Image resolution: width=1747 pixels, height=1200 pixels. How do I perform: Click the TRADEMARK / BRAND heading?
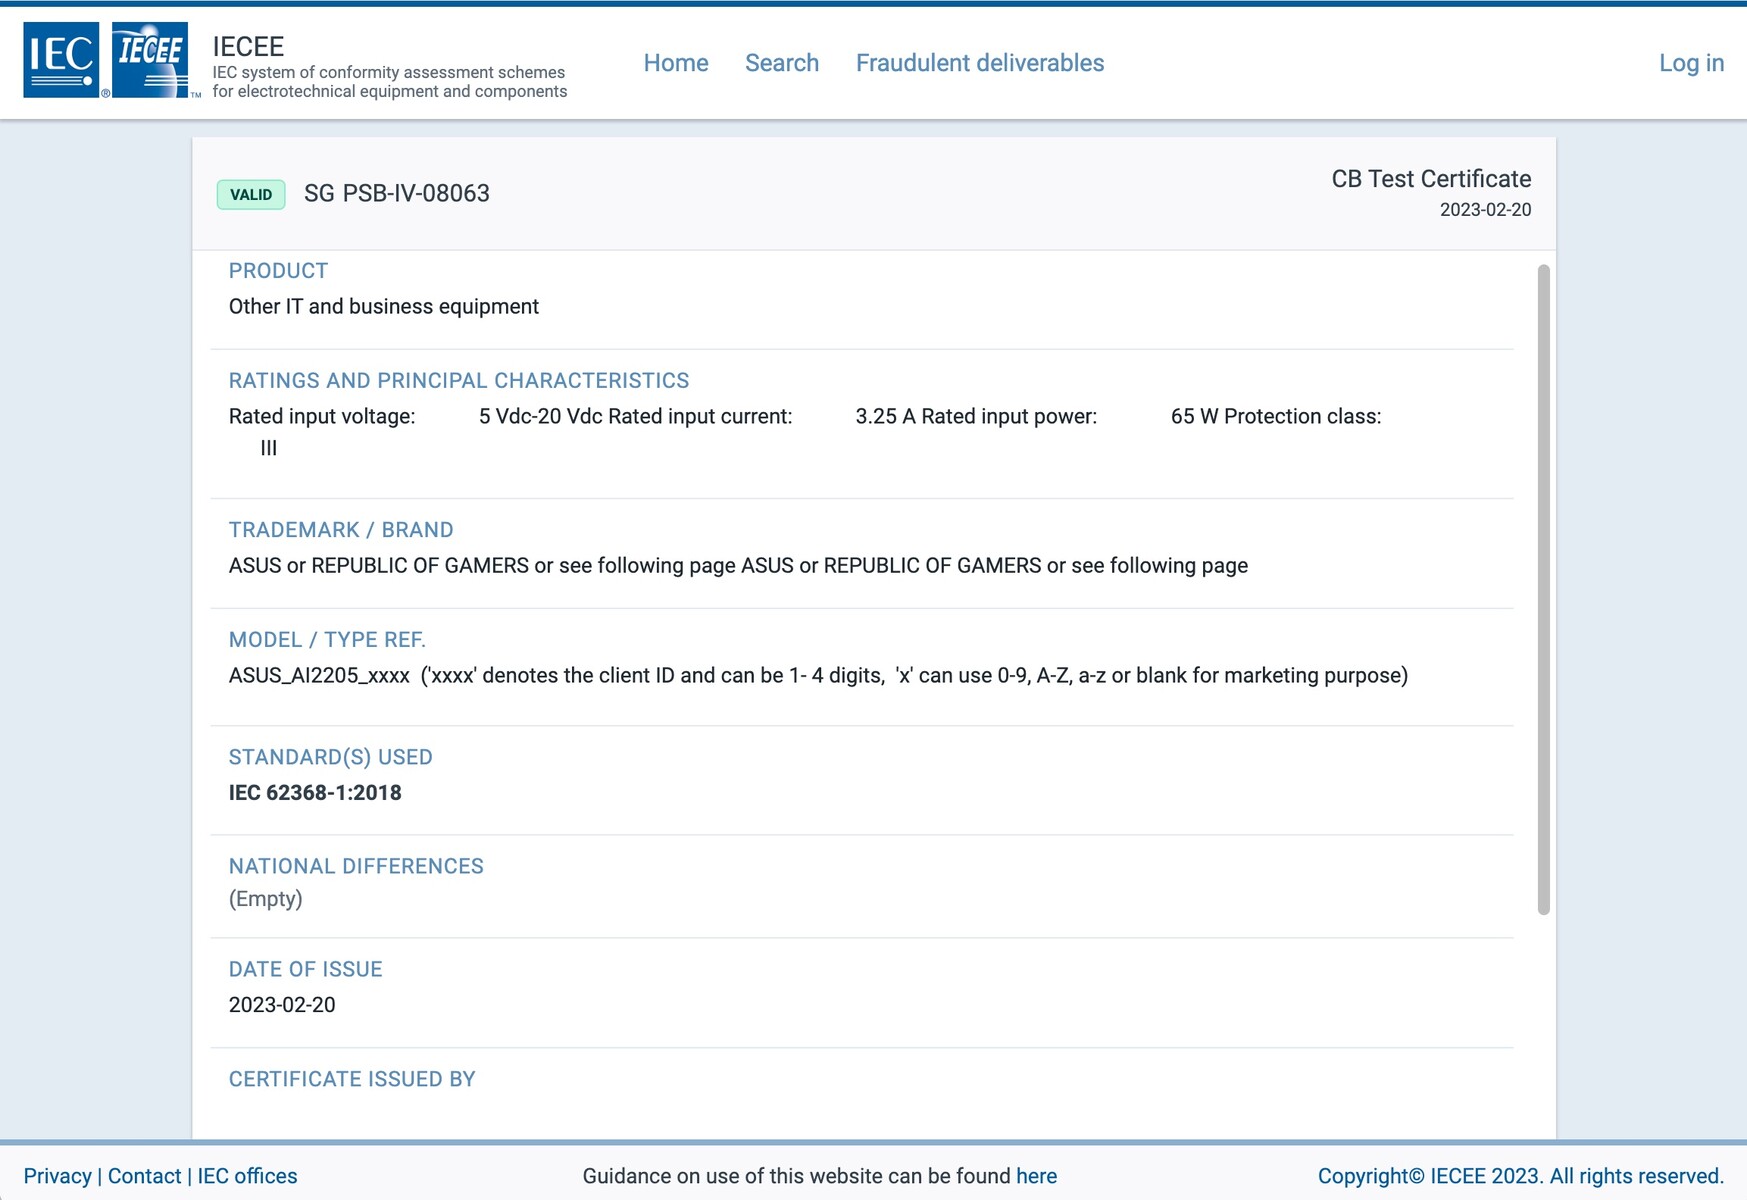pyautogui.click(x=341, y=530)
